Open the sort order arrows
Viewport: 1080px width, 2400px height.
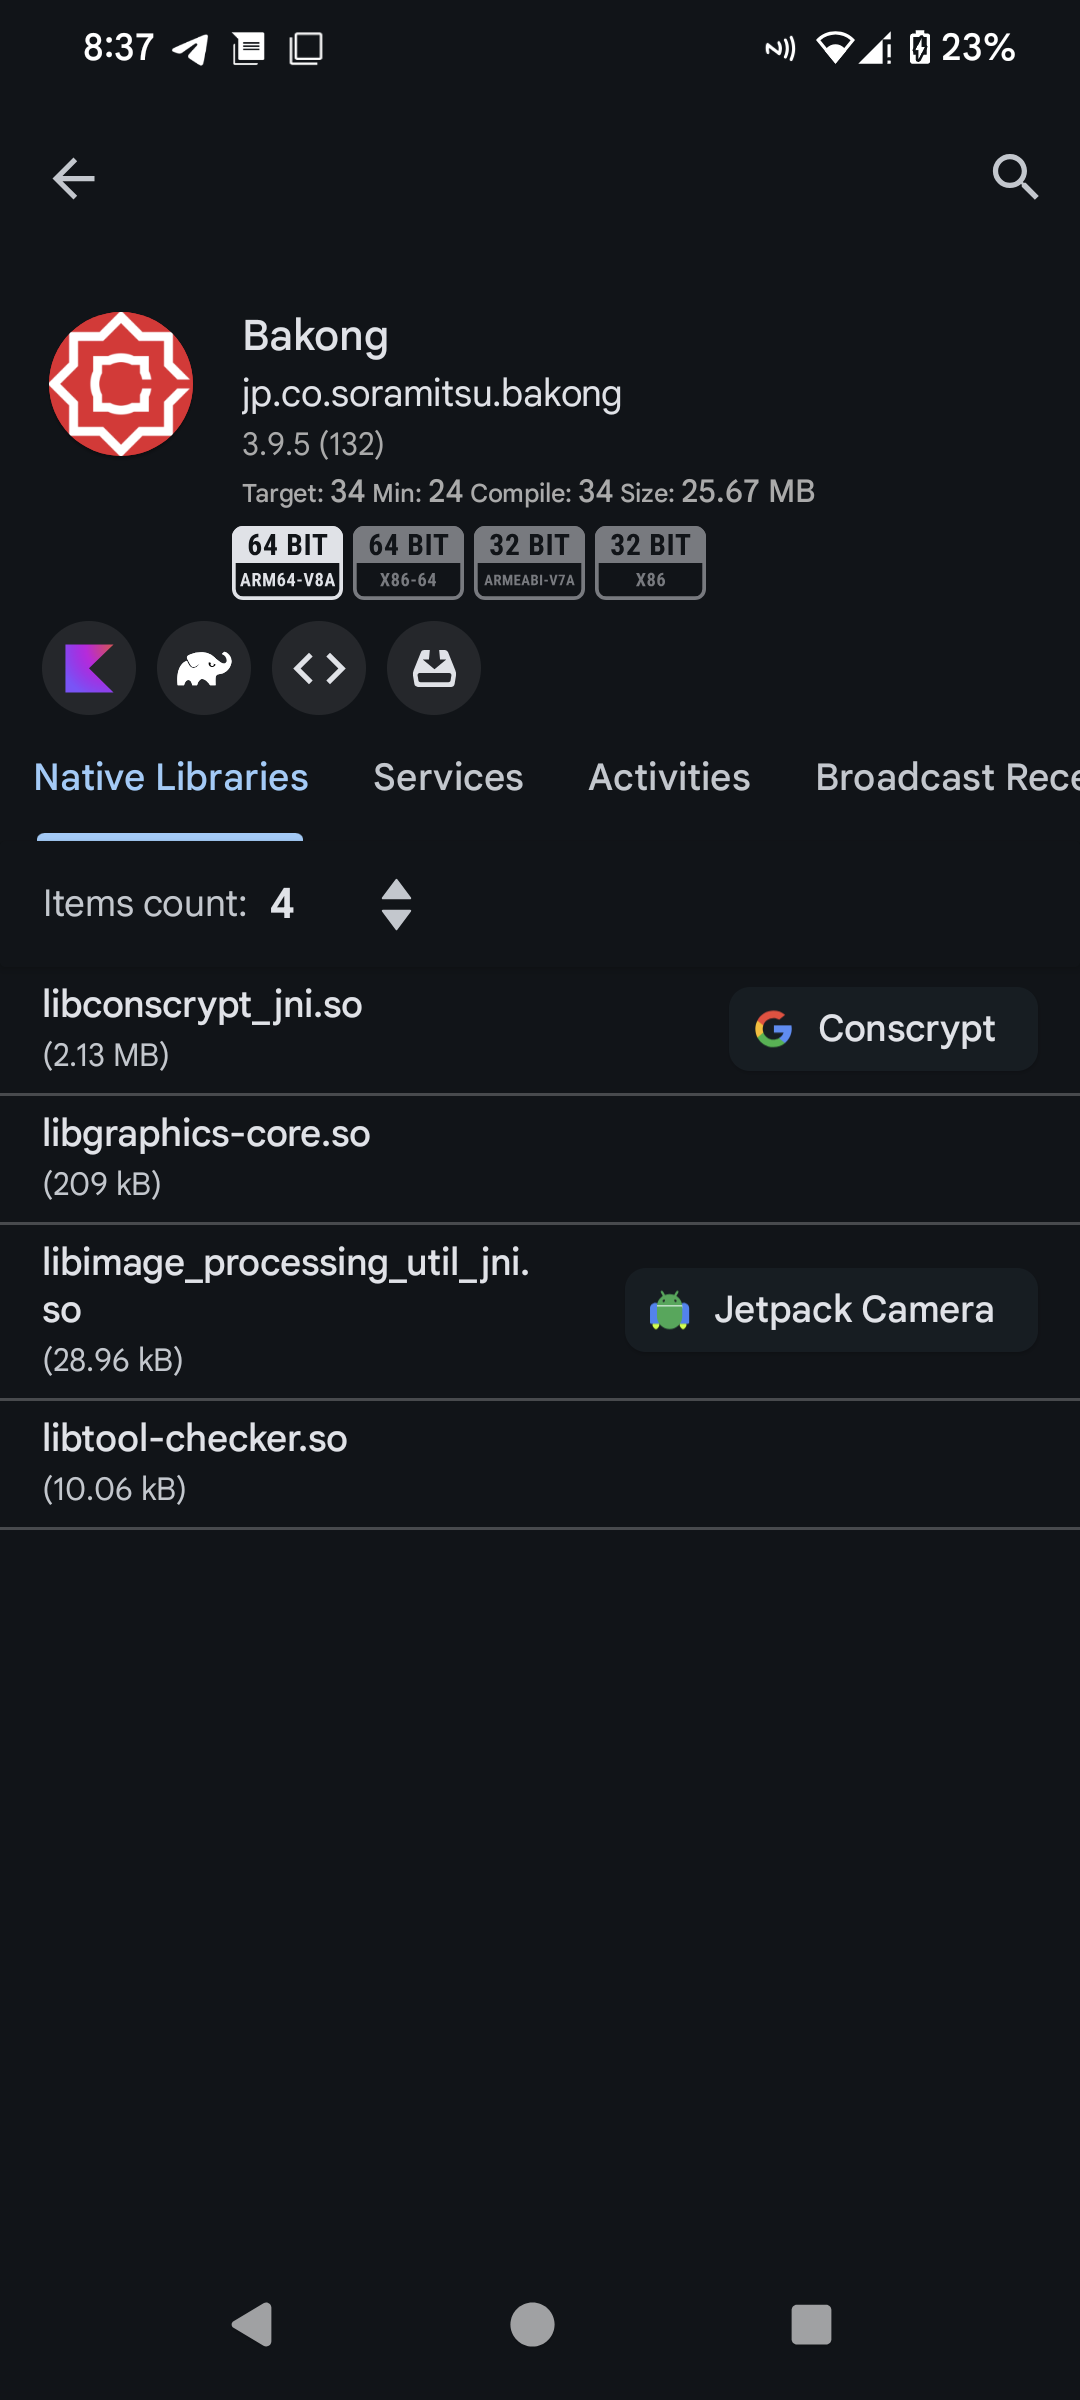[x=397, y=904]
